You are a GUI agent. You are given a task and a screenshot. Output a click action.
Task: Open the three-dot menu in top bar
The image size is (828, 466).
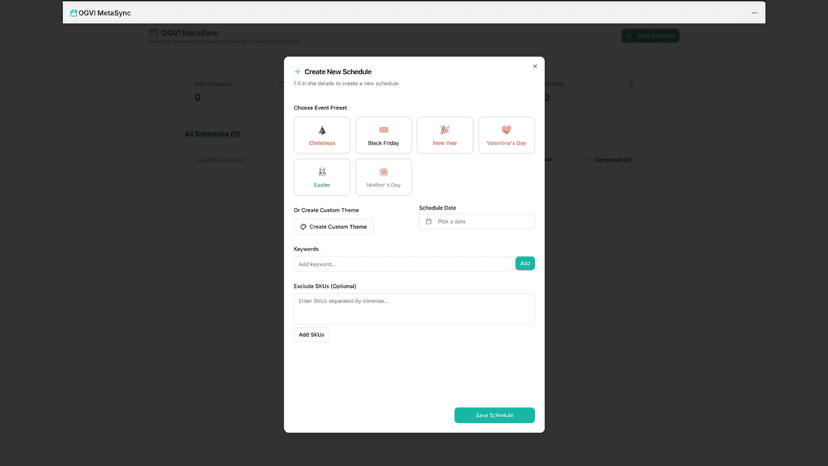[x=755, y=13]
